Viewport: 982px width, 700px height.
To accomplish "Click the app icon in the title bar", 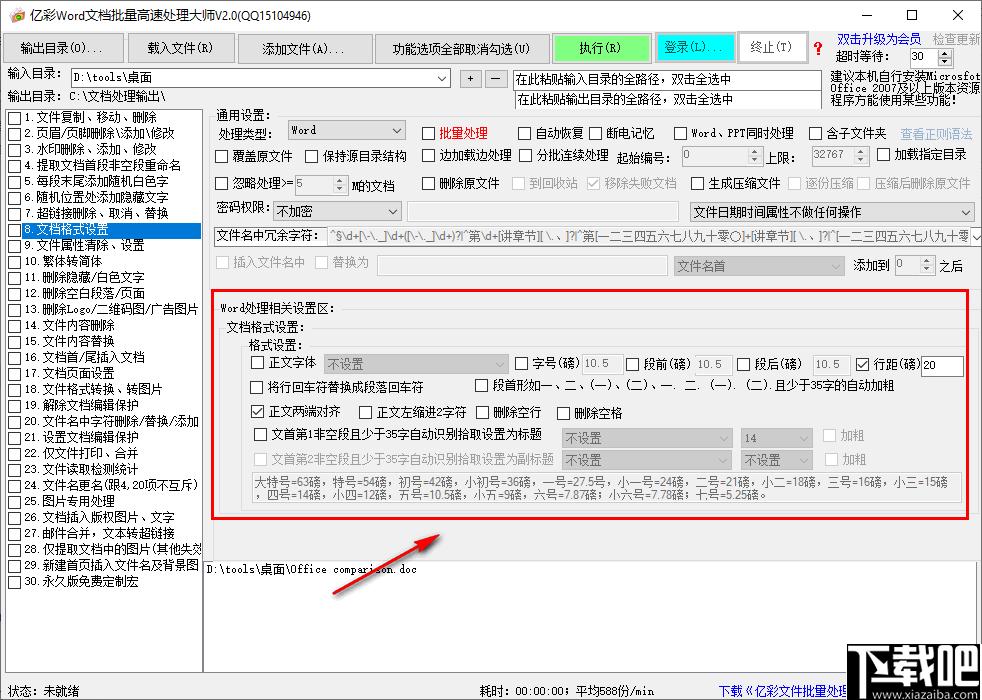I will tap(18, 16).
